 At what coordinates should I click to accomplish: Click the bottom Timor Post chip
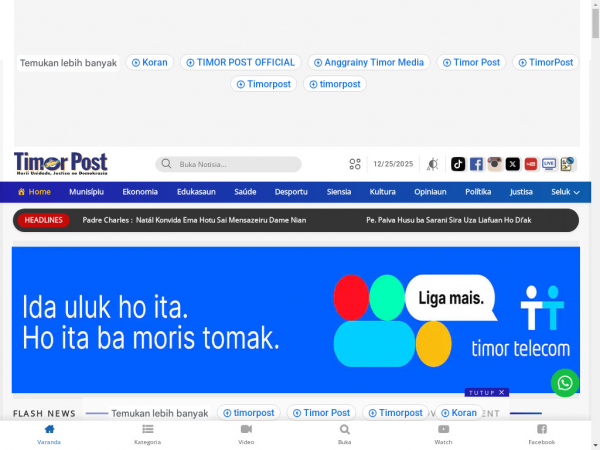tap(321, 413)
